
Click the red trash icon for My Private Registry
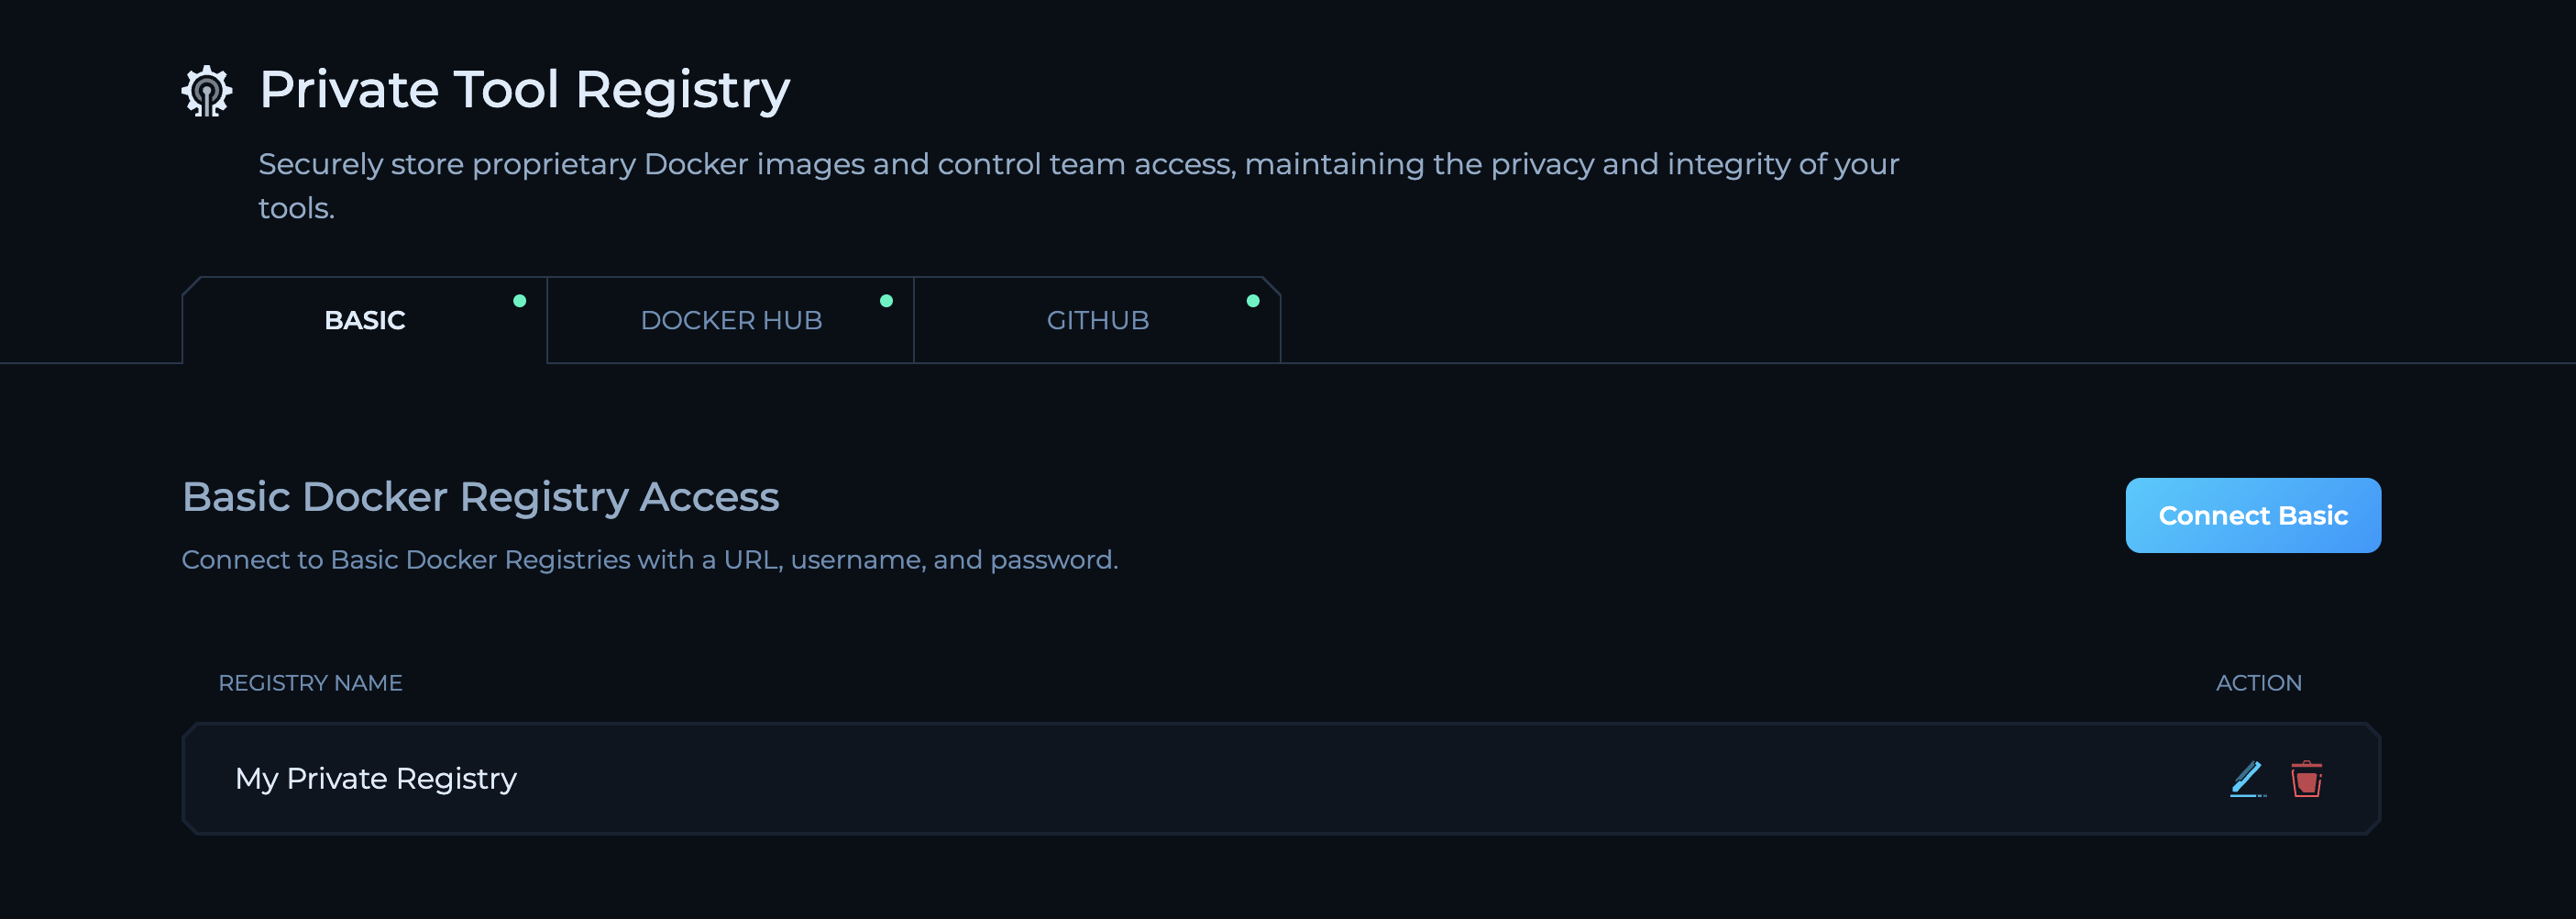coord(2307,778)
